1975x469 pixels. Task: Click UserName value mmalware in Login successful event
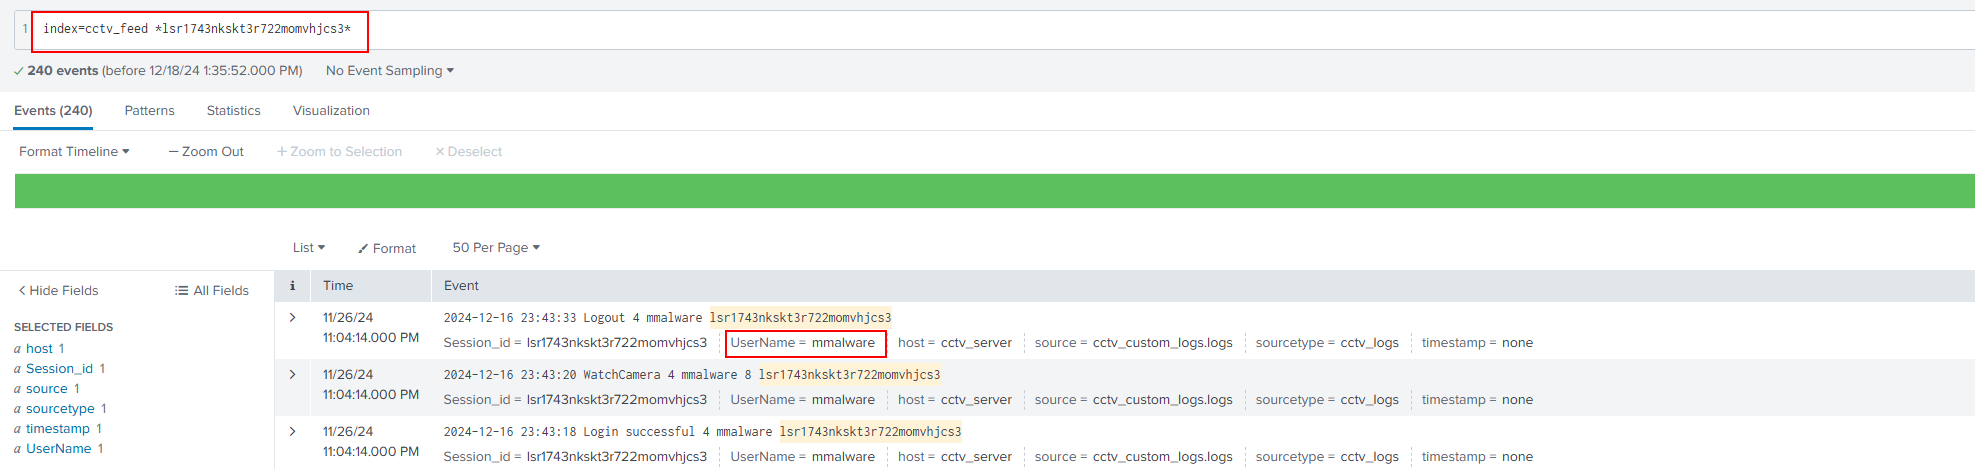tap(843, 457)
